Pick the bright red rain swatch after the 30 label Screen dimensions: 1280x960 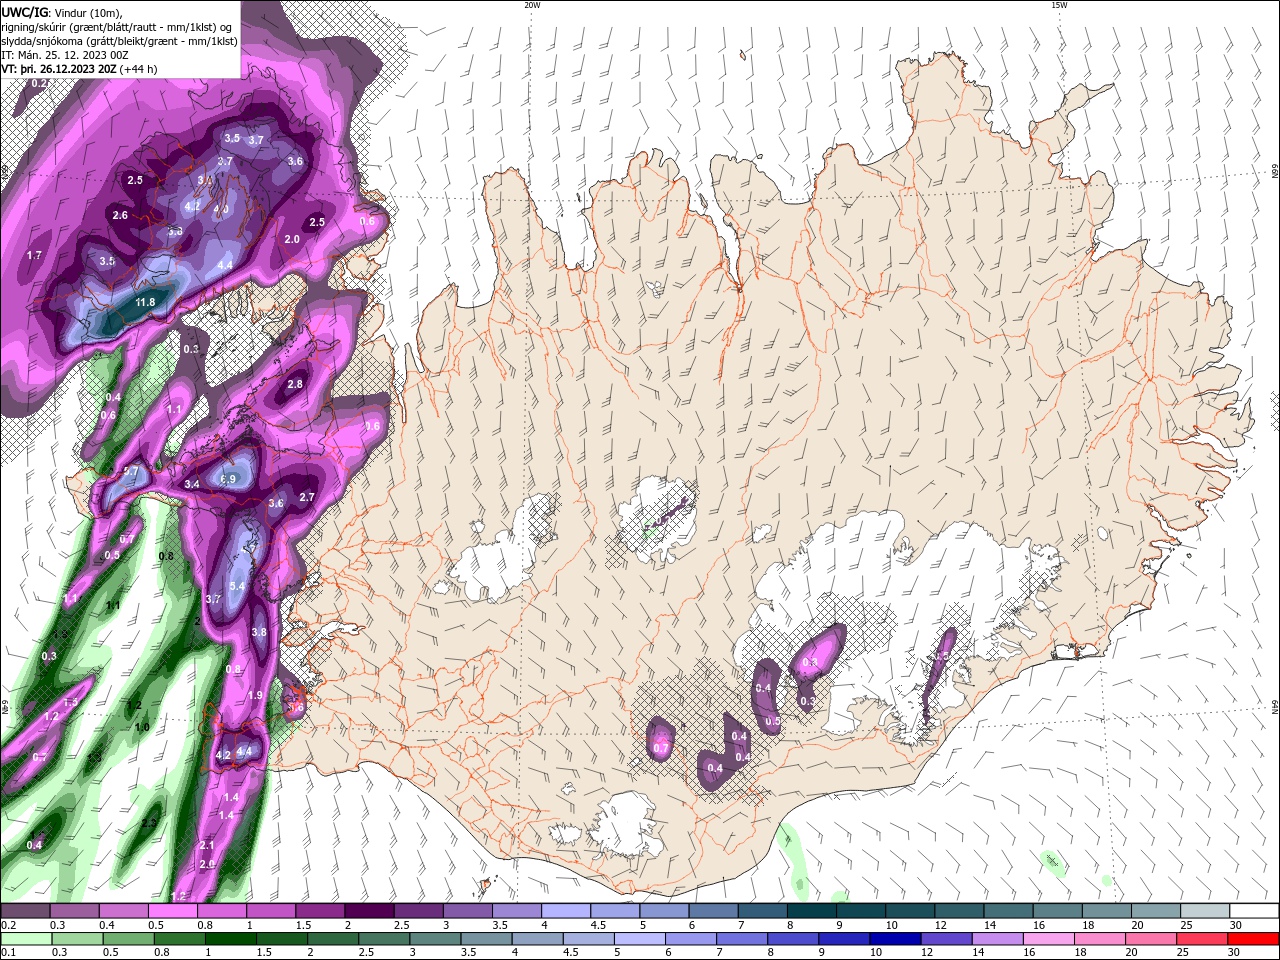point(1253,939)
